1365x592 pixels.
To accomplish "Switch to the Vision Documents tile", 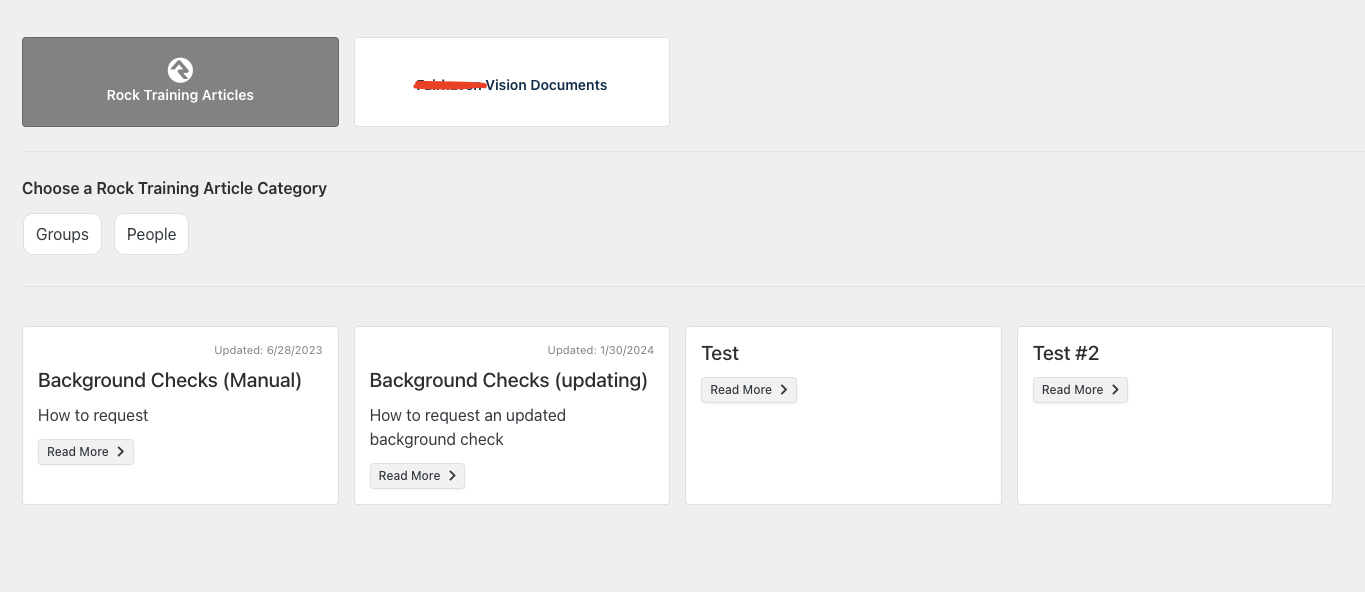I will (512, 82).
